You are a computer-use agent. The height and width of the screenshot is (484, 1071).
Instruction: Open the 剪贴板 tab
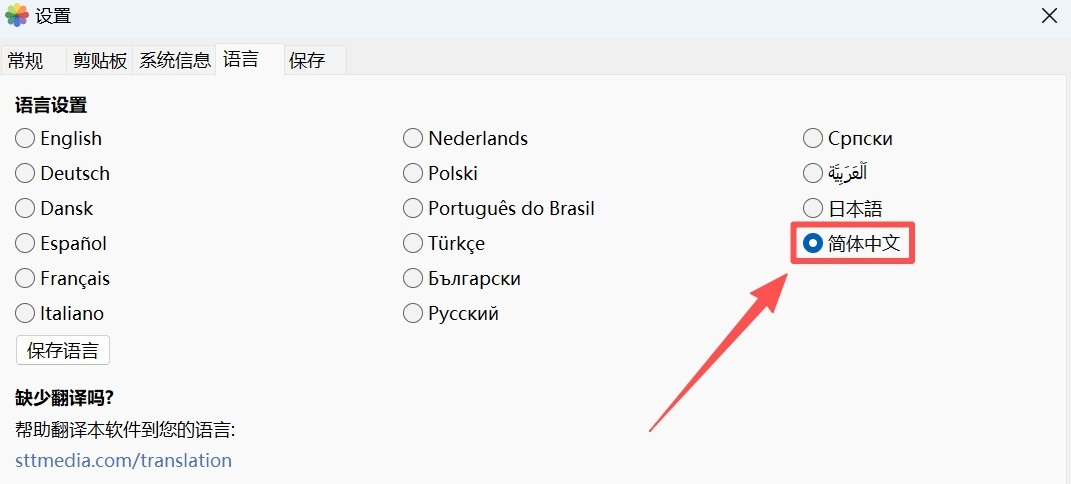click(100, 61)
